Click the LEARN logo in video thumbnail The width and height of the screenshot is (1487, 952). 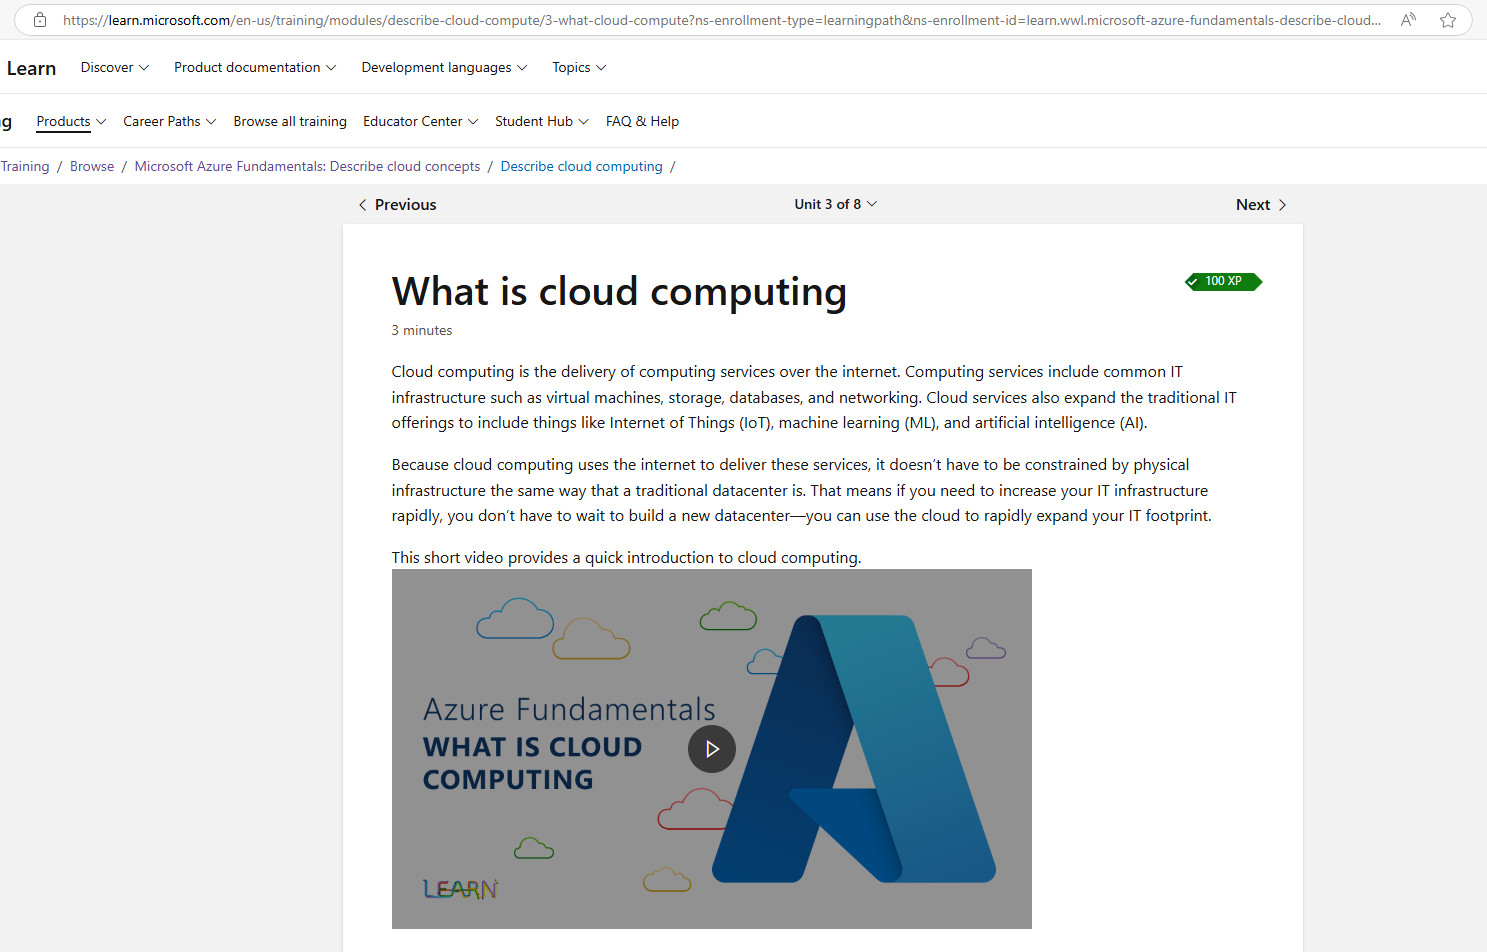click(x=461, y=889)
